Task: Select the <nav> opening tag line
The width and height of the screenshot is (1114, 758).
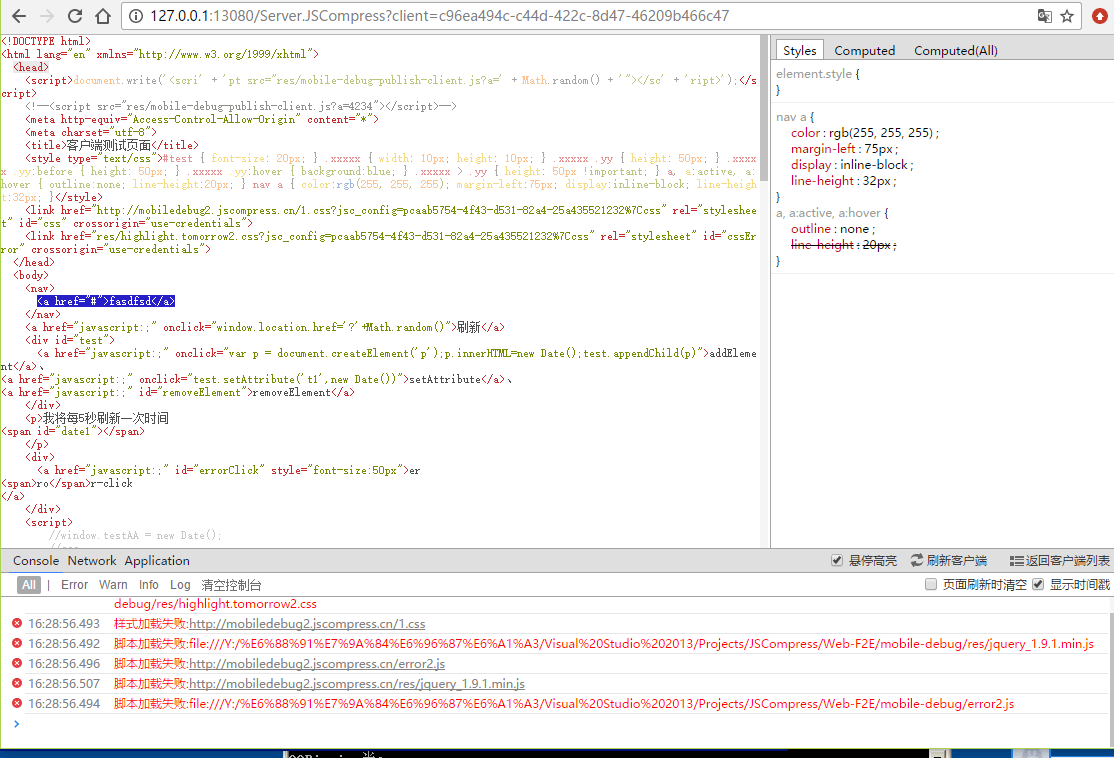Action: click(40, 288)
